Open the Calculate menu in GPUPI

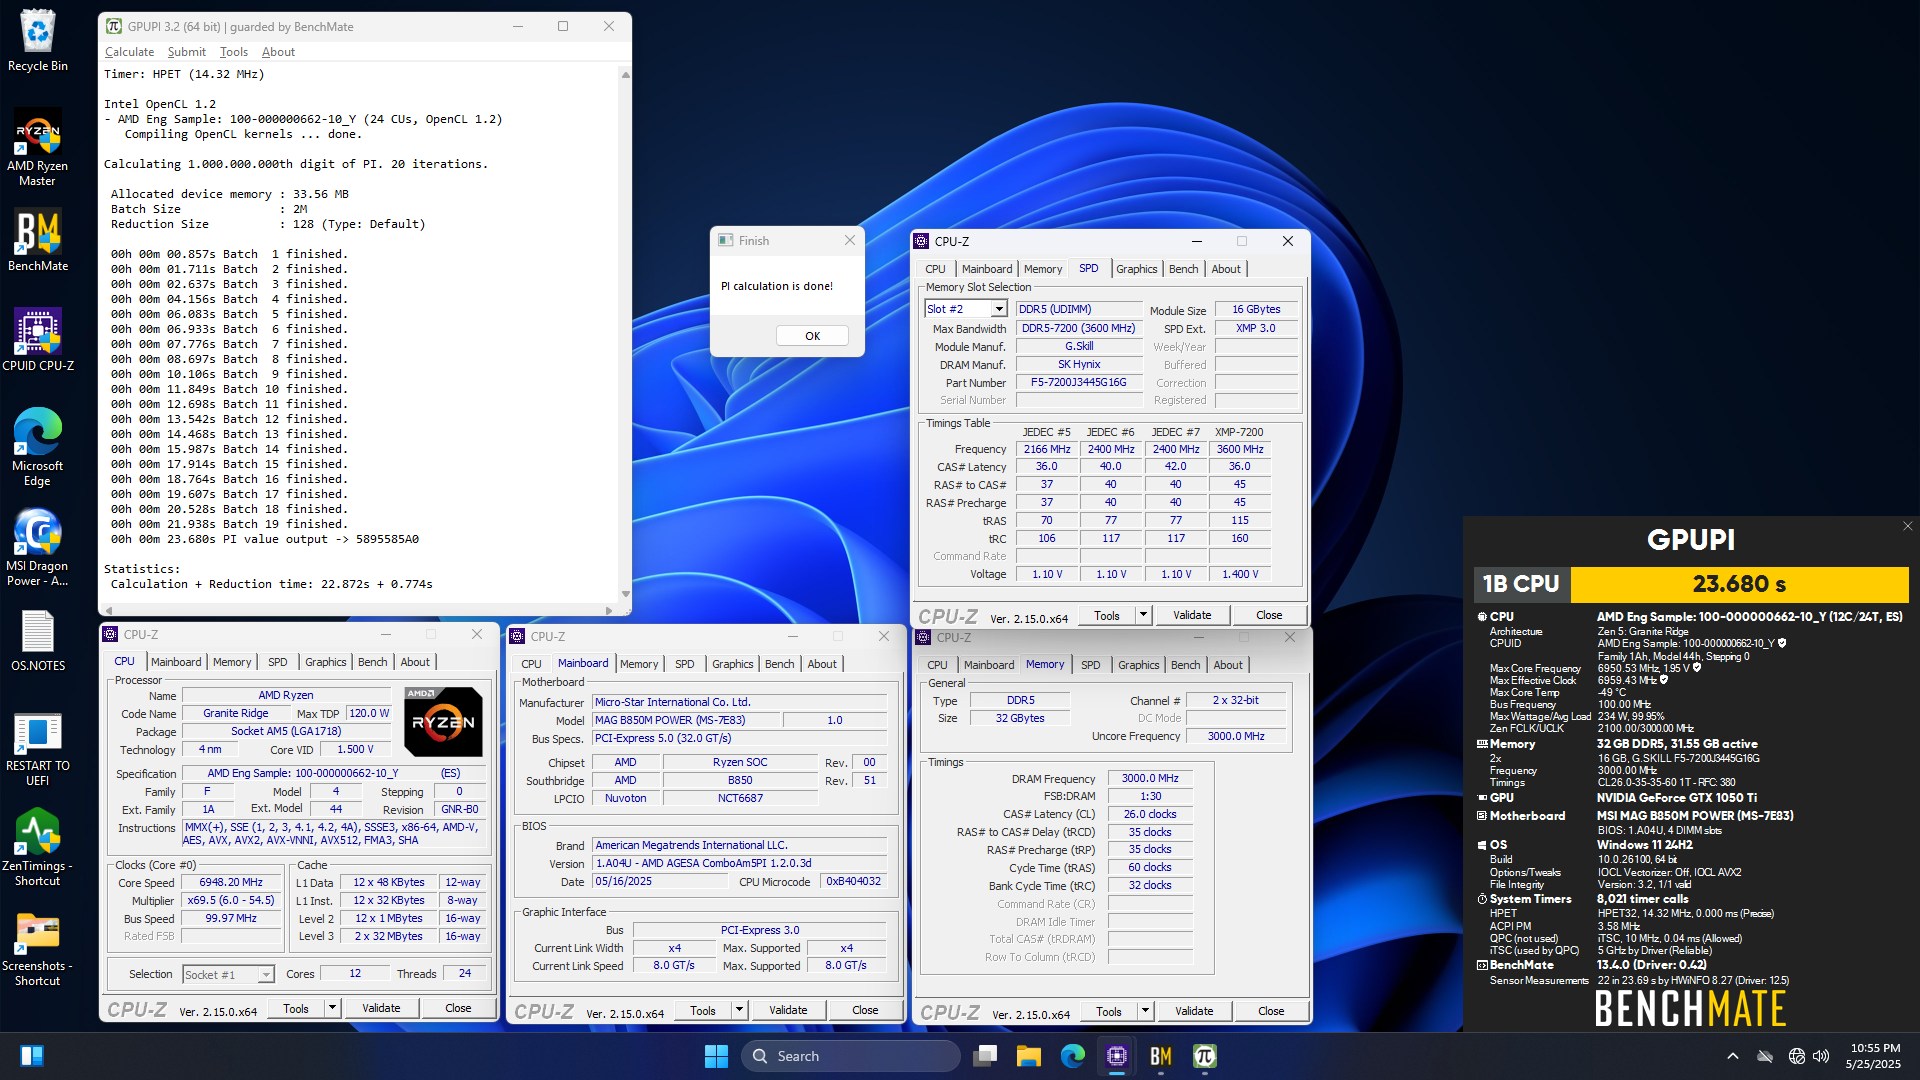129,52
